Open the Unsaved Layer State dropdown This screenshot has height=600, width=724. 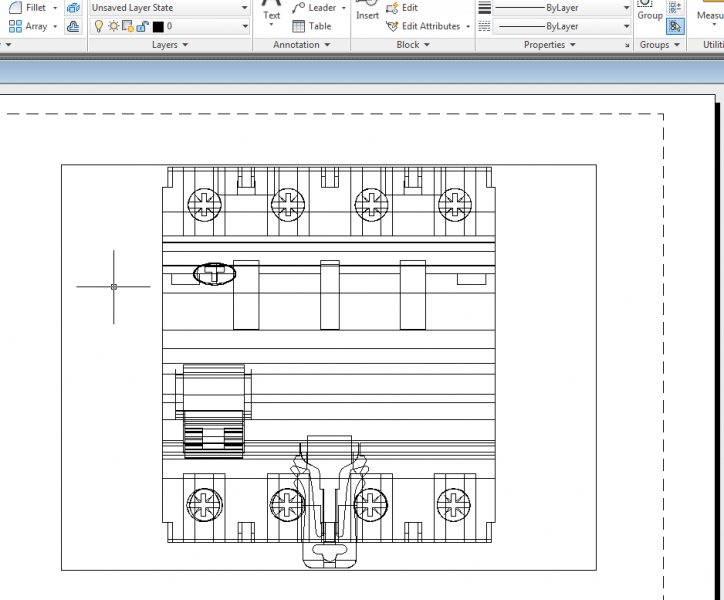point(169,8)
